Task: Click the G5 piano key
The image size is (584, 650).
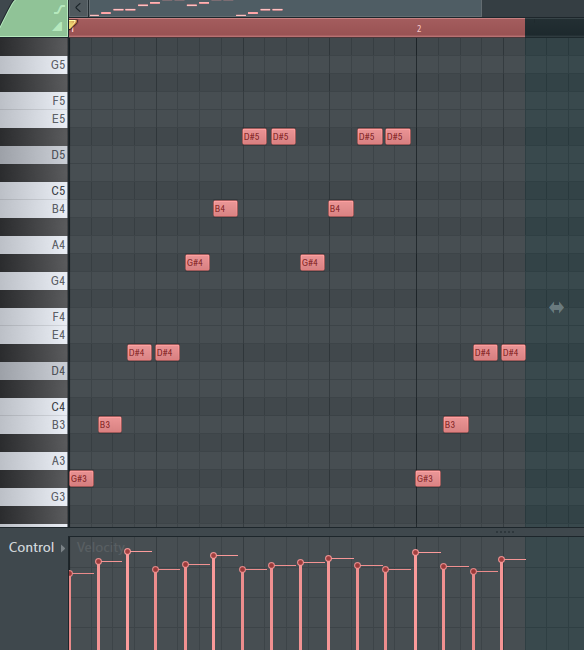Action: pos(34,65)
